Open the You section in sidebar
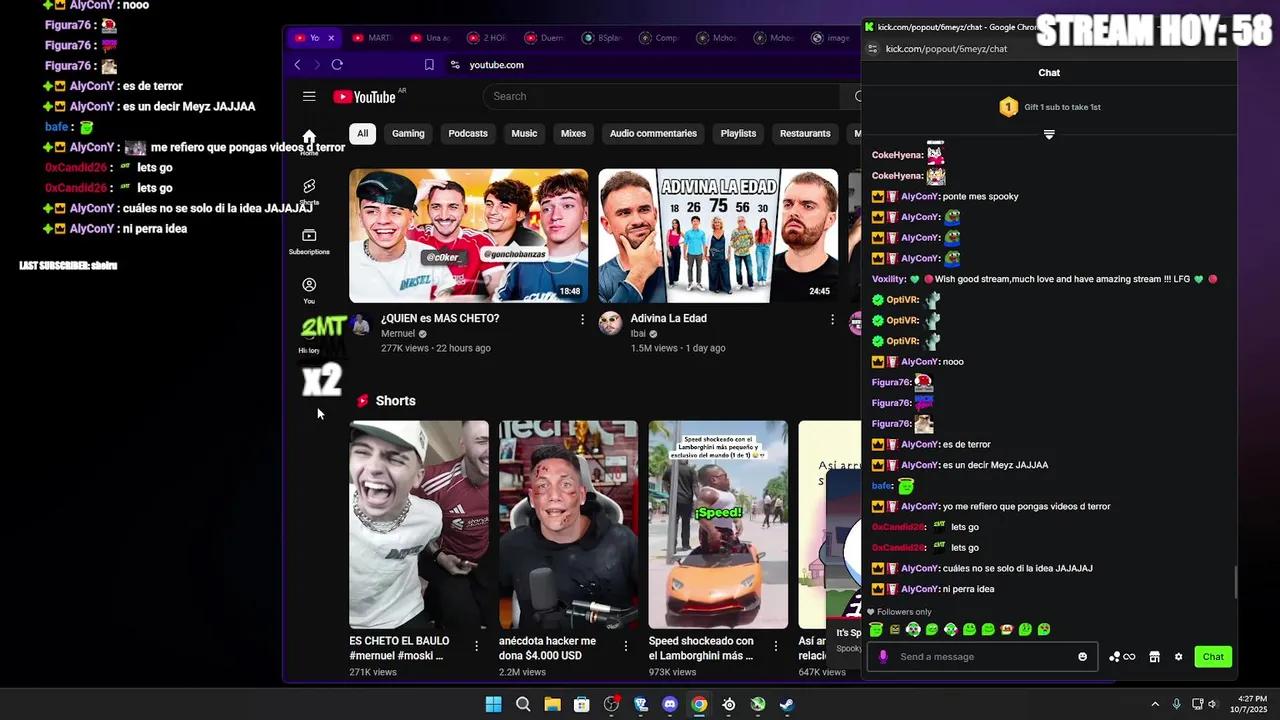 [309, 290]
